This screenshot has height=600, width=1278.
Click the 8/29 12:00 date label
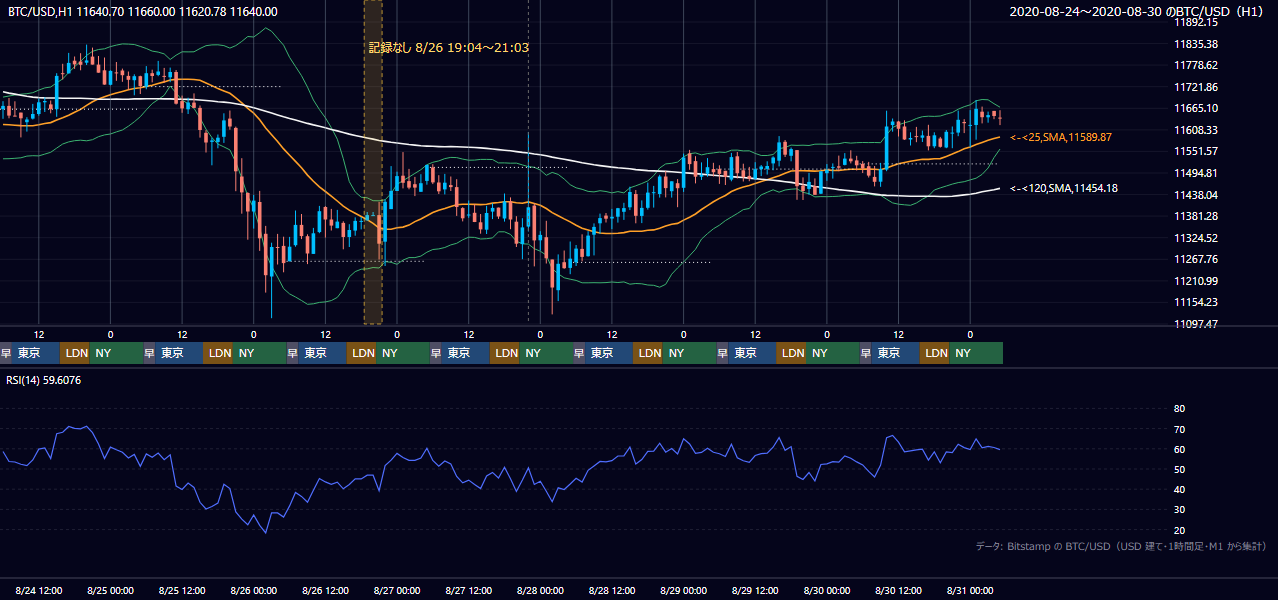[755, 591]
